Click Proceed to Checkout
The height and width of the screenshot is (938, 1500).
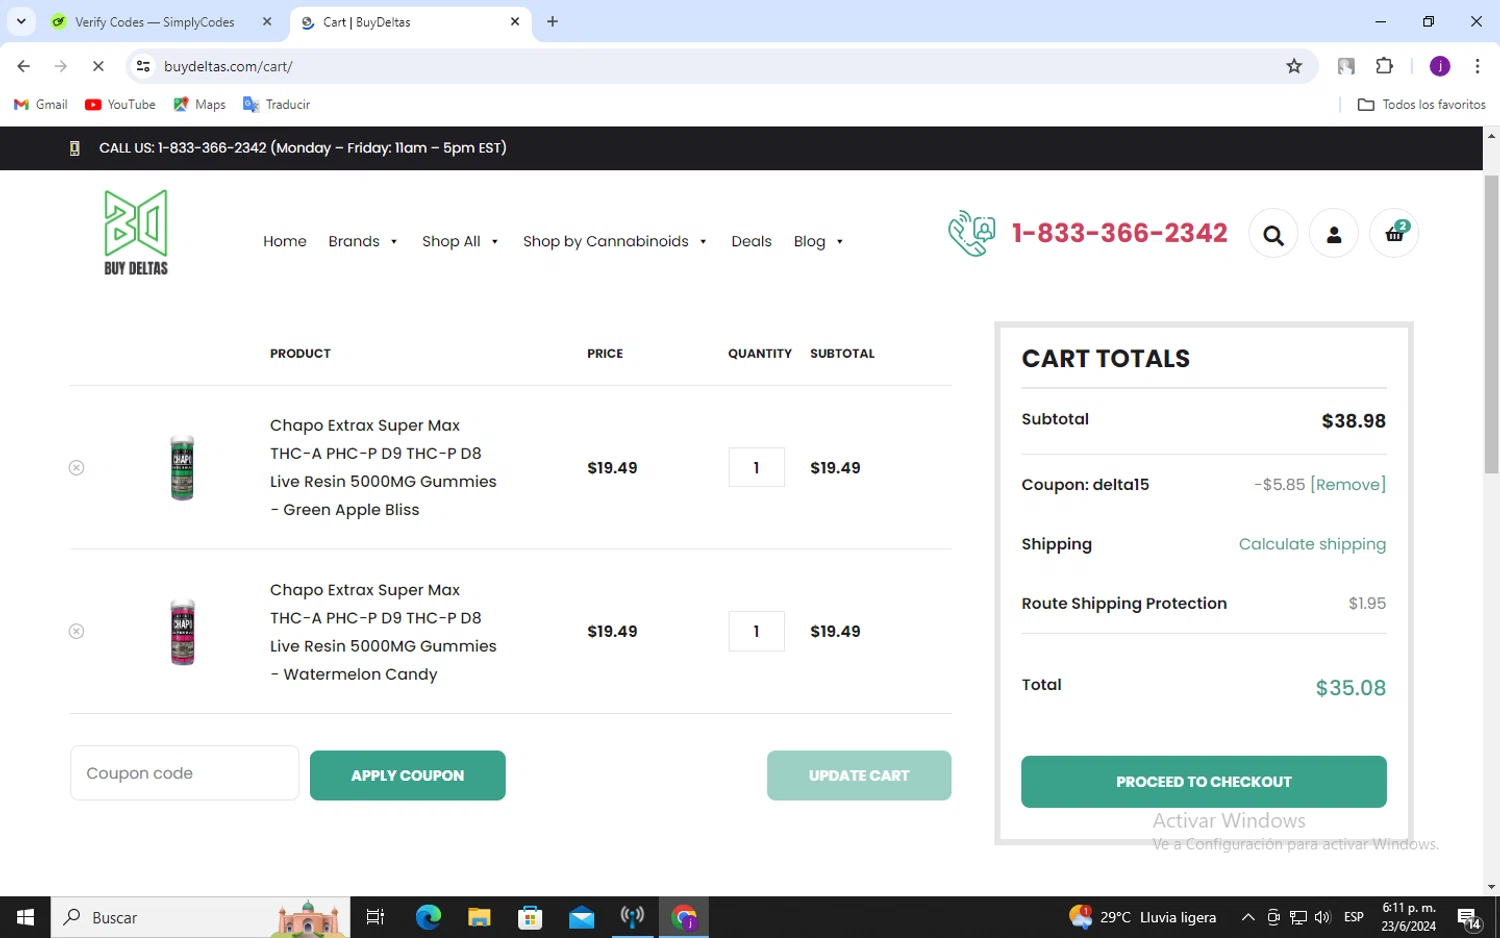point(1204,782)
